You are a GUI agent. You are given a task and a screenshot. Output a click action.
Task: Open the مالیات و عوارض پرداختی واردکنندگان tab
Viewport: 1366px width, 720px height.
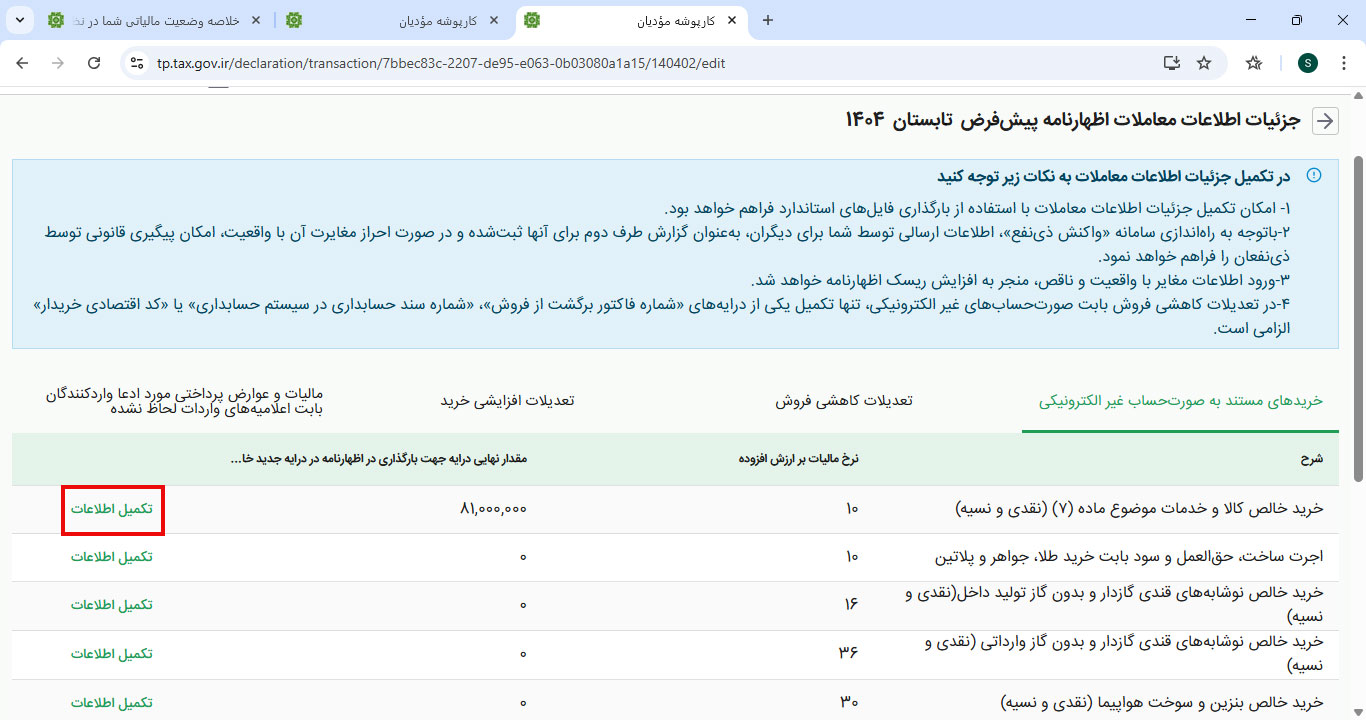click(x=185, y=401)
